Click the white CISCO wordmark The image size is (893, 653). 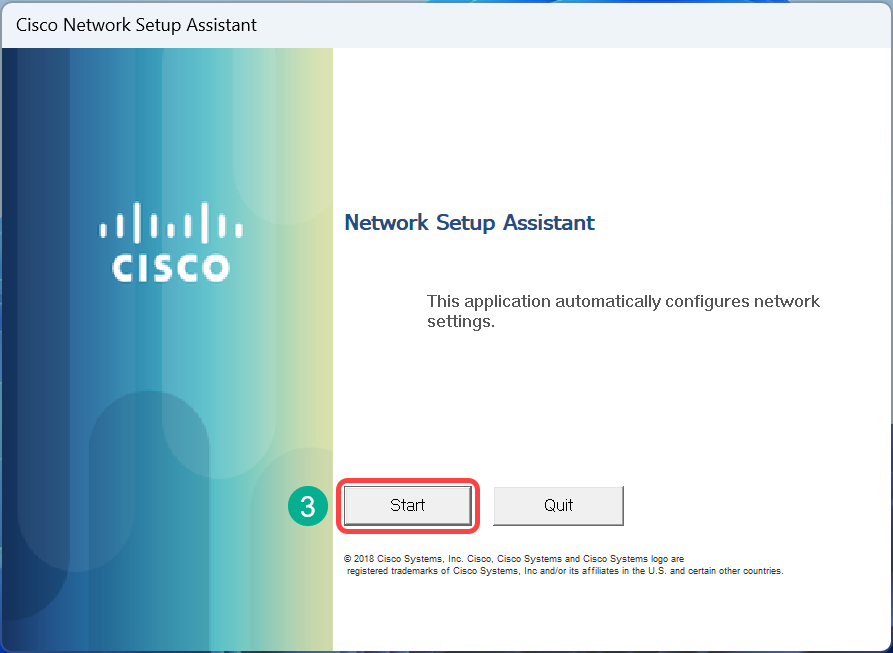pos(171,267)
